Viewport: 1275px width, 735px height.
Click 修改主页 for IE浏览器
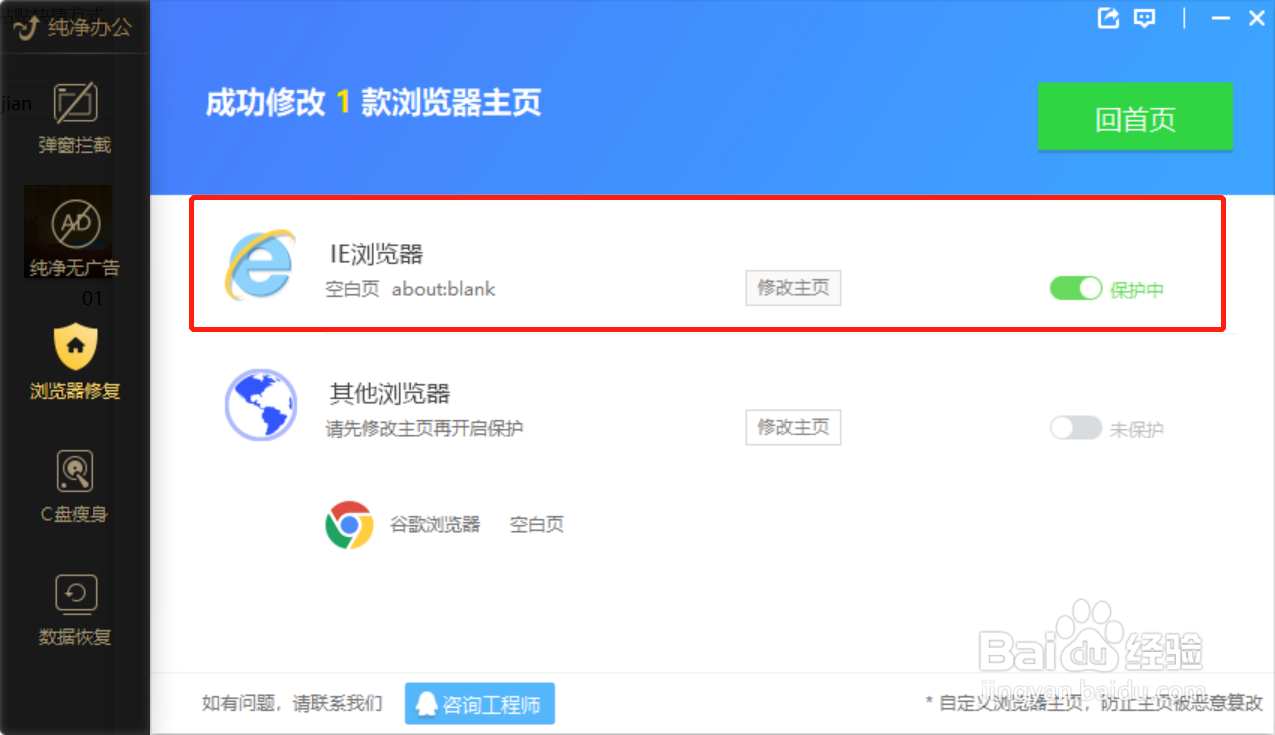coord(793,288)
